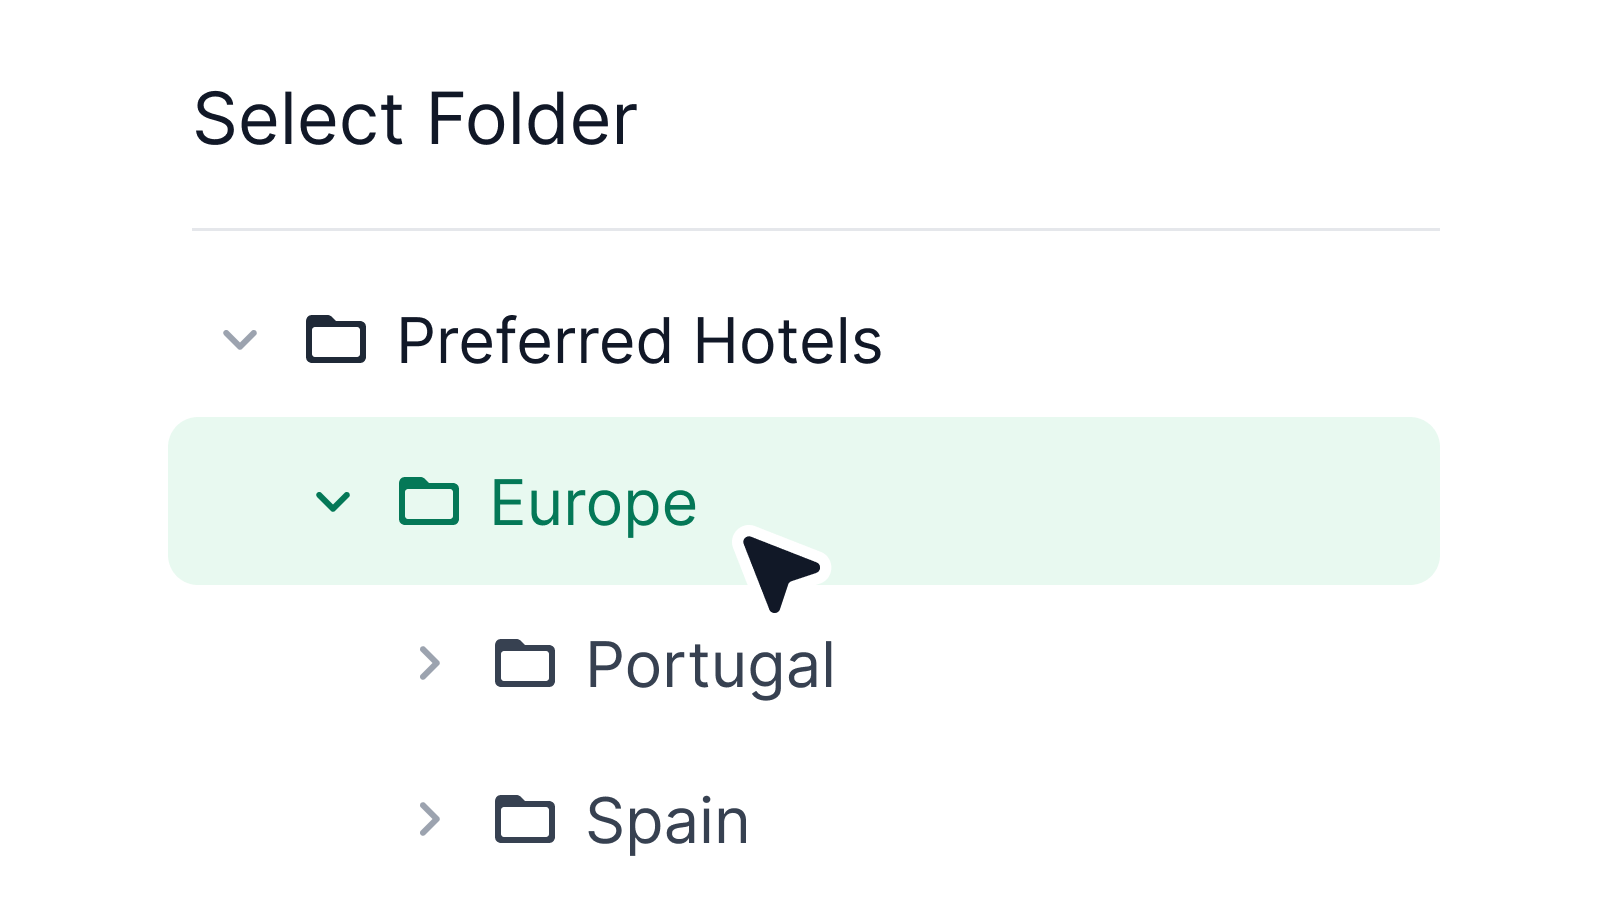Expand the Spain tree node

pos(432,818)
